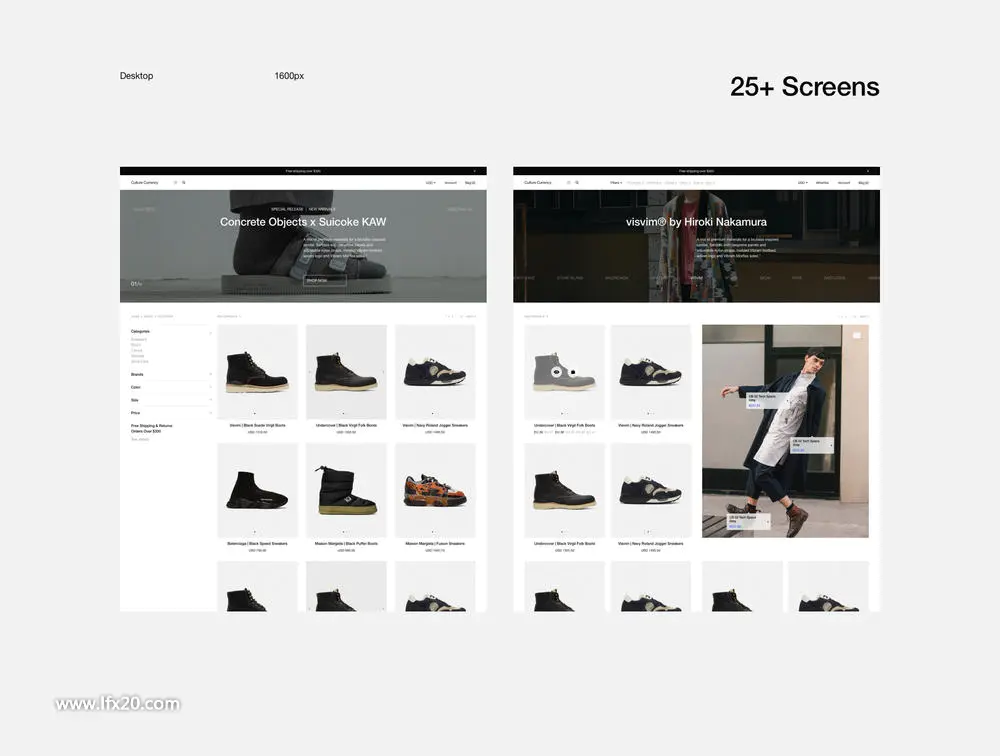Show previous image of Undercover Black Virgil Folk Boots

point(310,372)
